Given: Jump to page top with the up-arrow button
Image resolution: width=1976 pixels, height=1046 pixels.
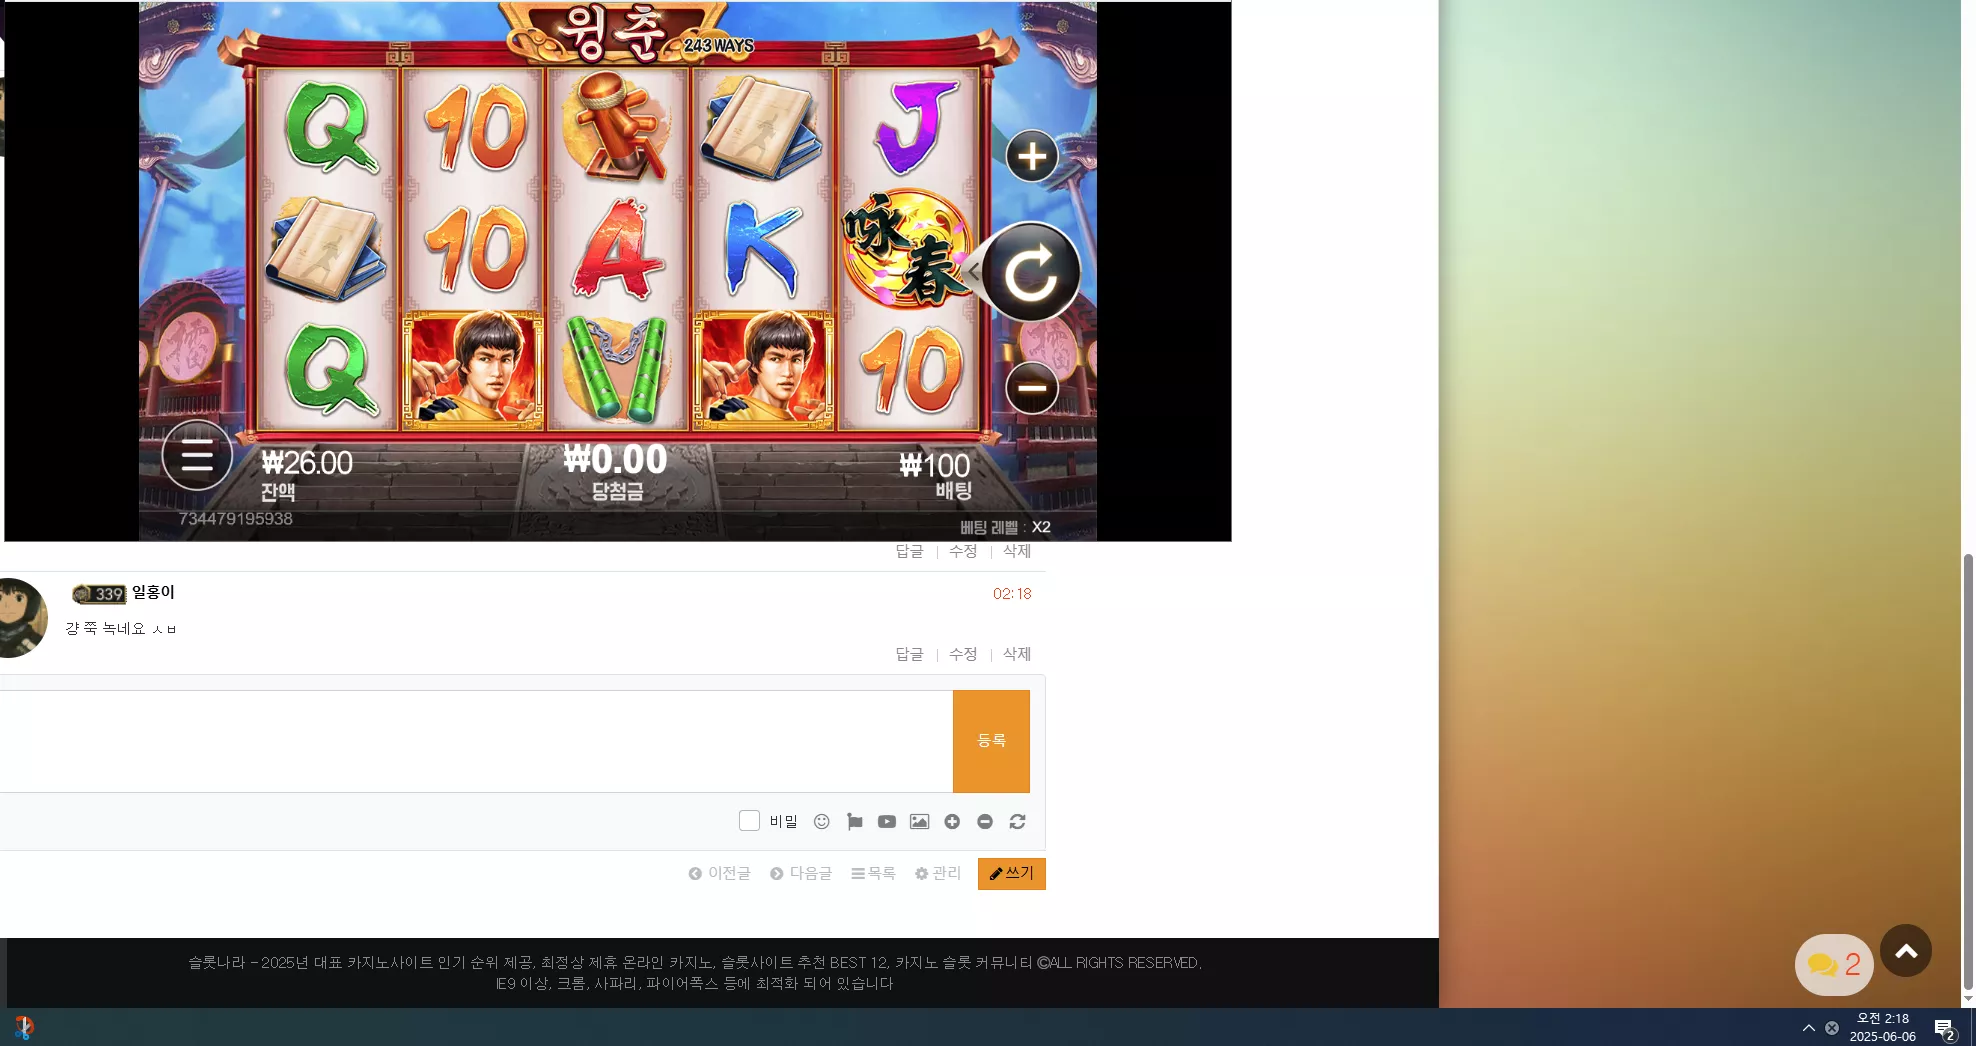Looking at the screenshot, I should pos(1906,951).
